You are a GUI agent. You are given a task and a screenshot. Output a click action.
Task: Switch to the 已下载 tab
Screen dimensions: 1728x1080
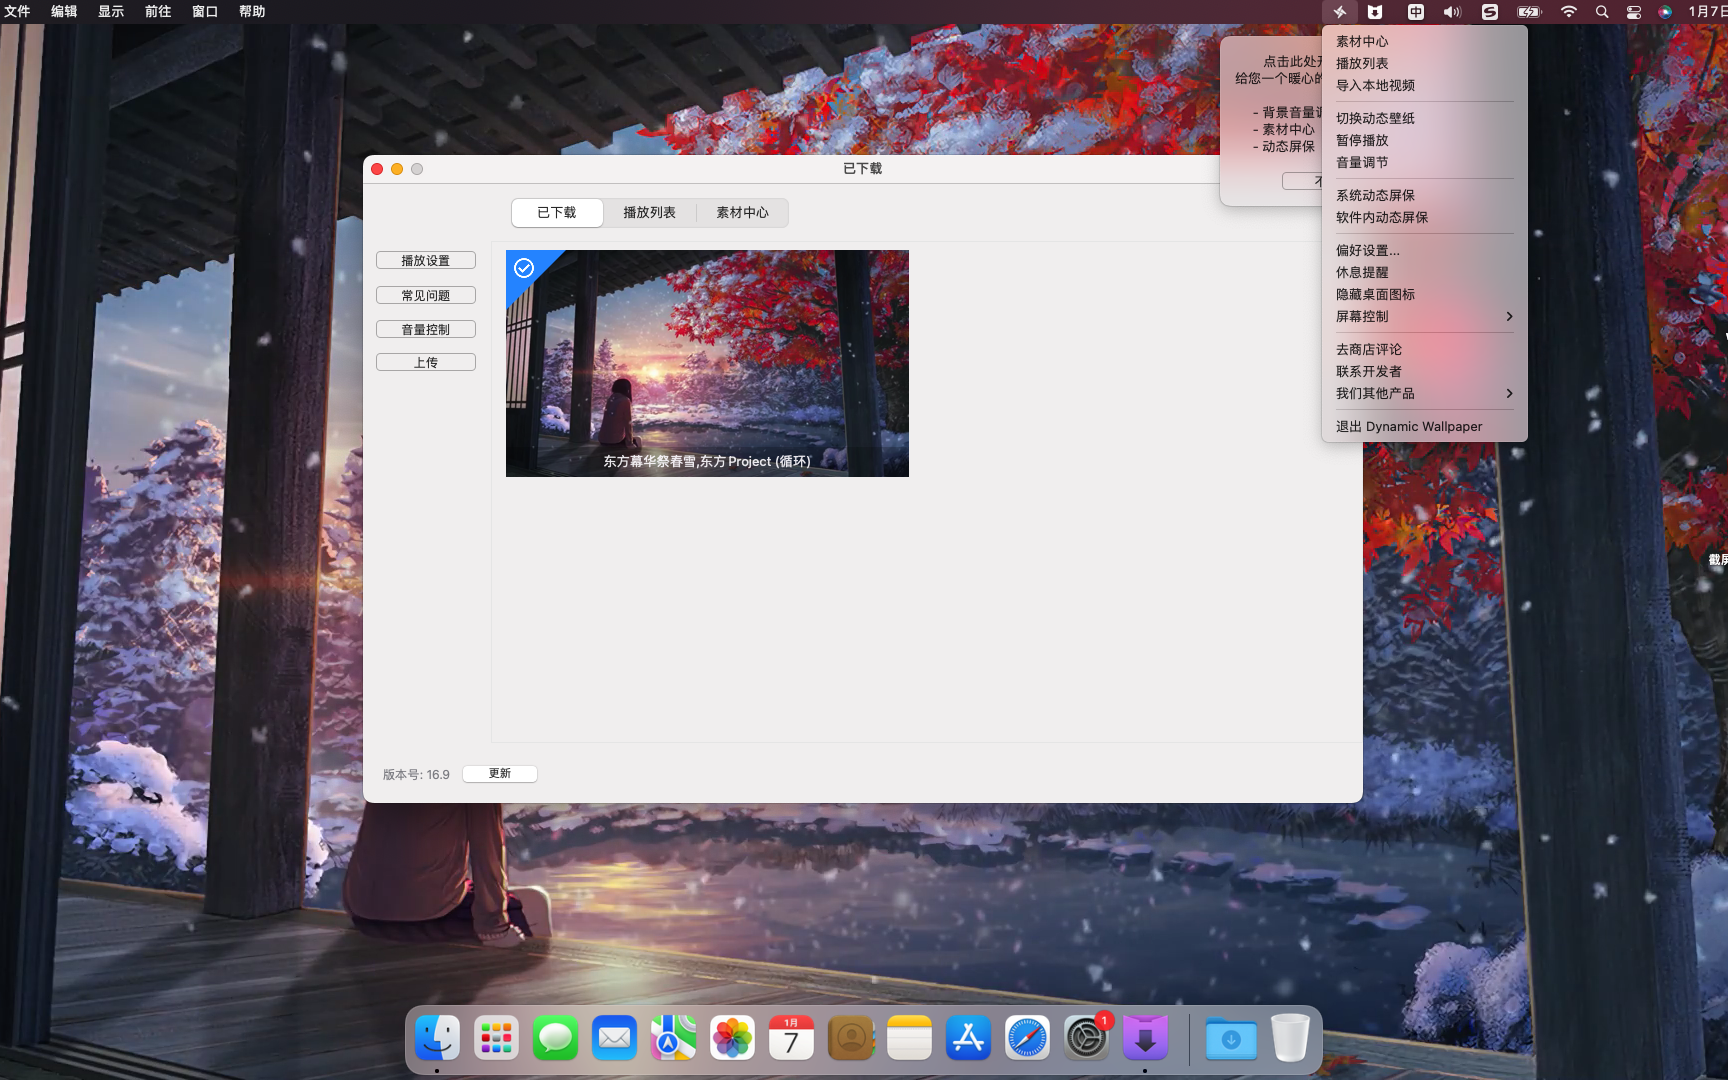(x=557, y=213)
